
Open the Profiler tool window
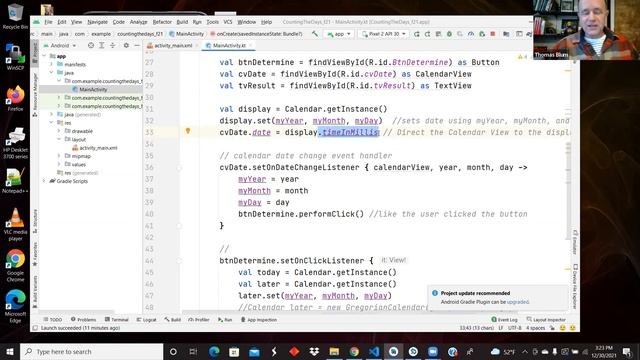[199, 320]
